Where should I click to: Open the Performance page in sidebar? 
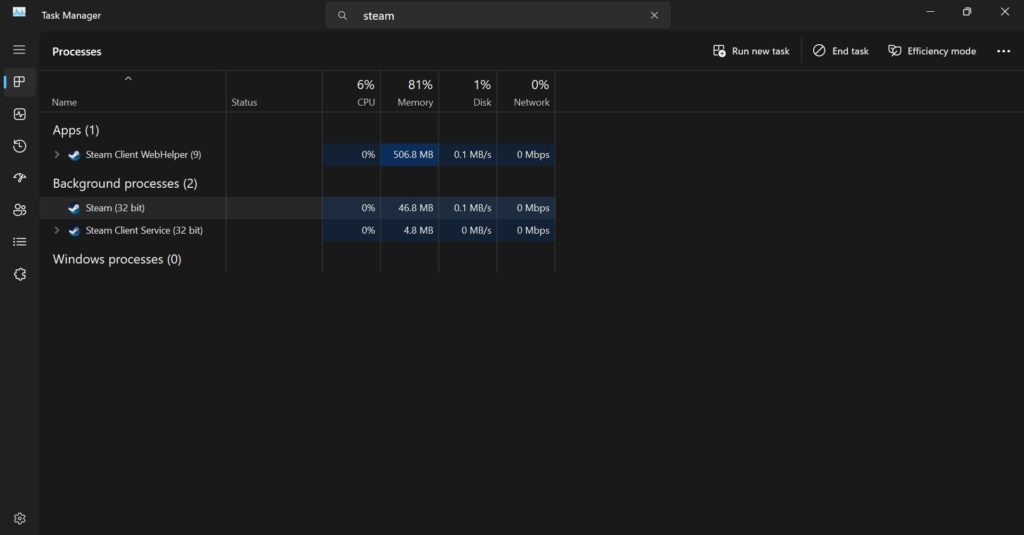click(x=19, y=114)
